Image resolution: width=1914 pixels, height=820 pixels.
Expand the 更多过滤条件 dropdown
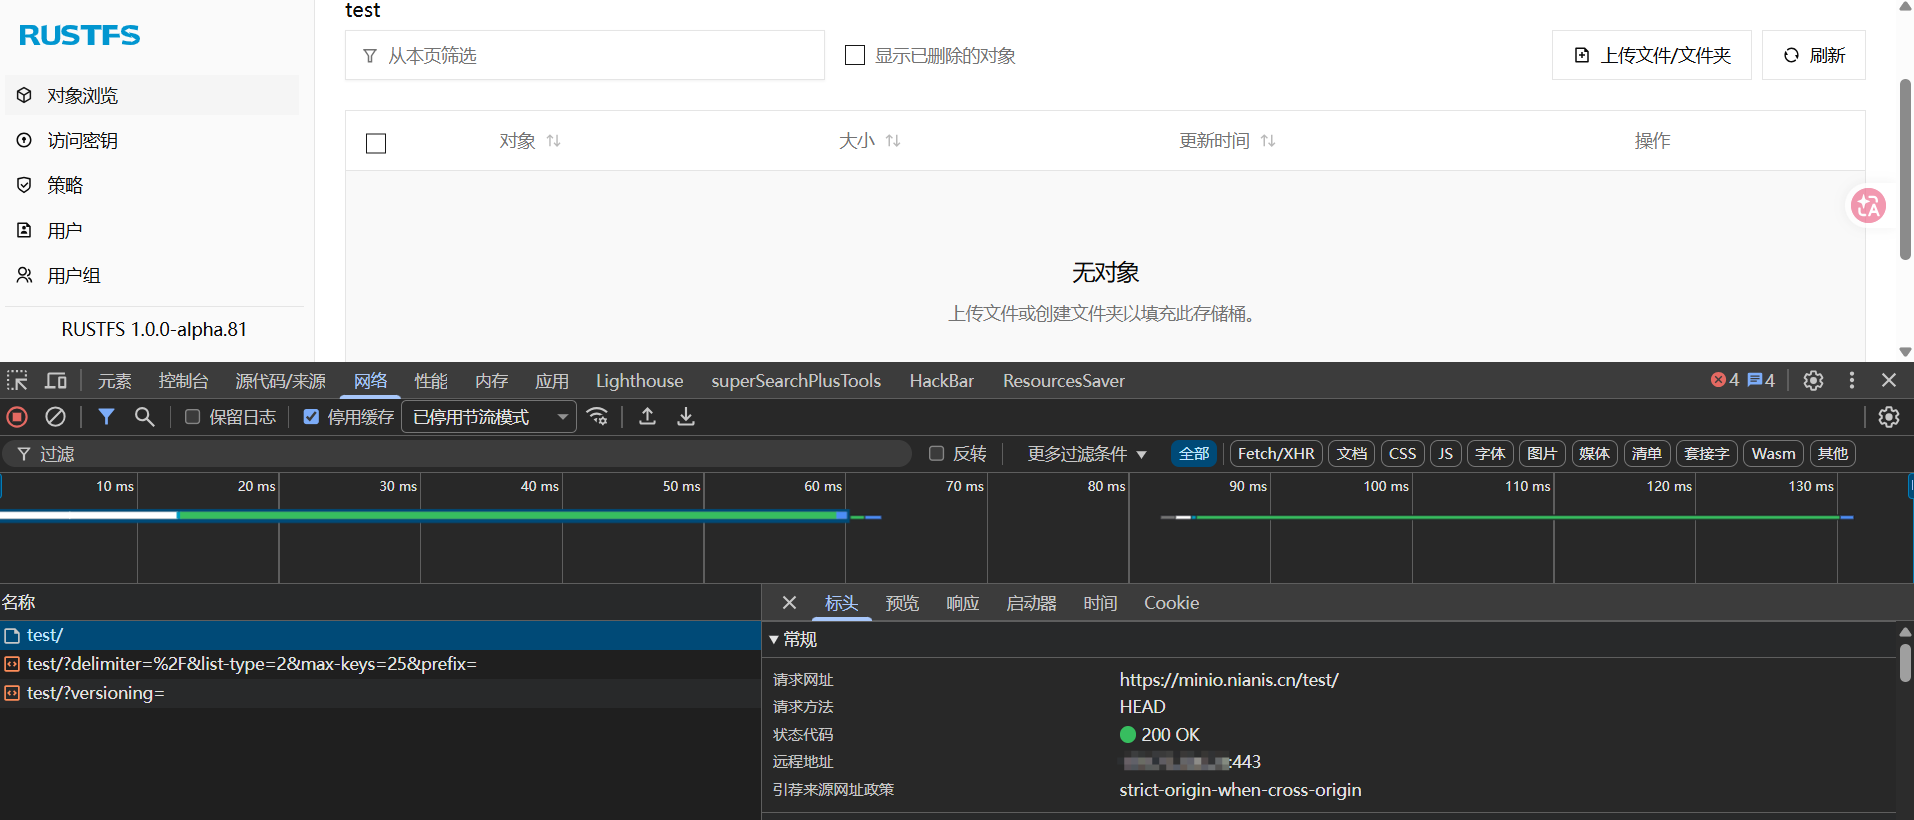click(1087, 454)
